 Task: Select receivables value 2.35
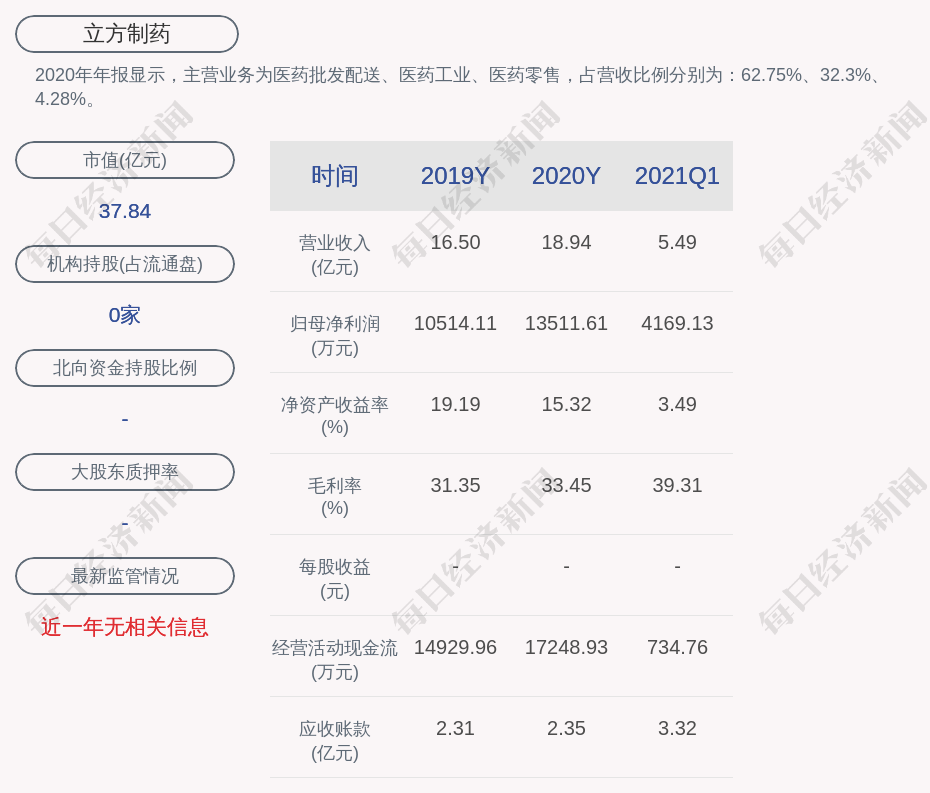click(566, 728)
